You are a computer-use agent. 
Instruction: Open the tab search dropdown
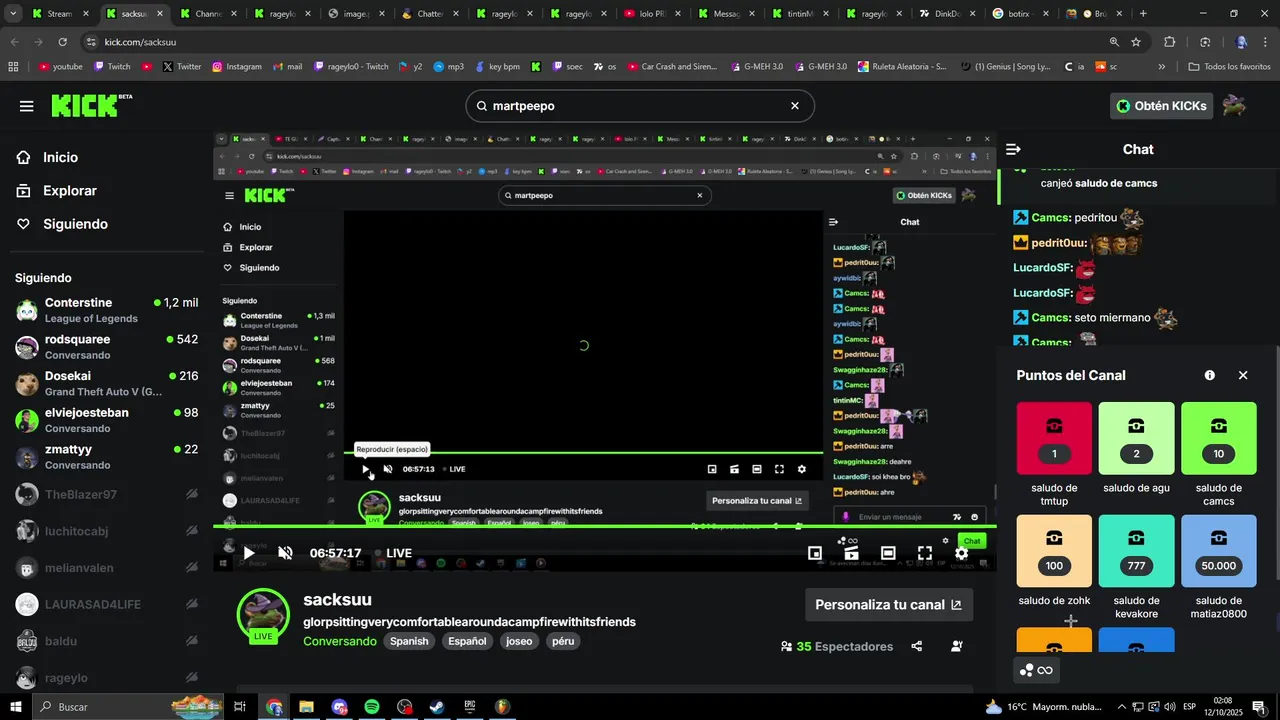11,14
